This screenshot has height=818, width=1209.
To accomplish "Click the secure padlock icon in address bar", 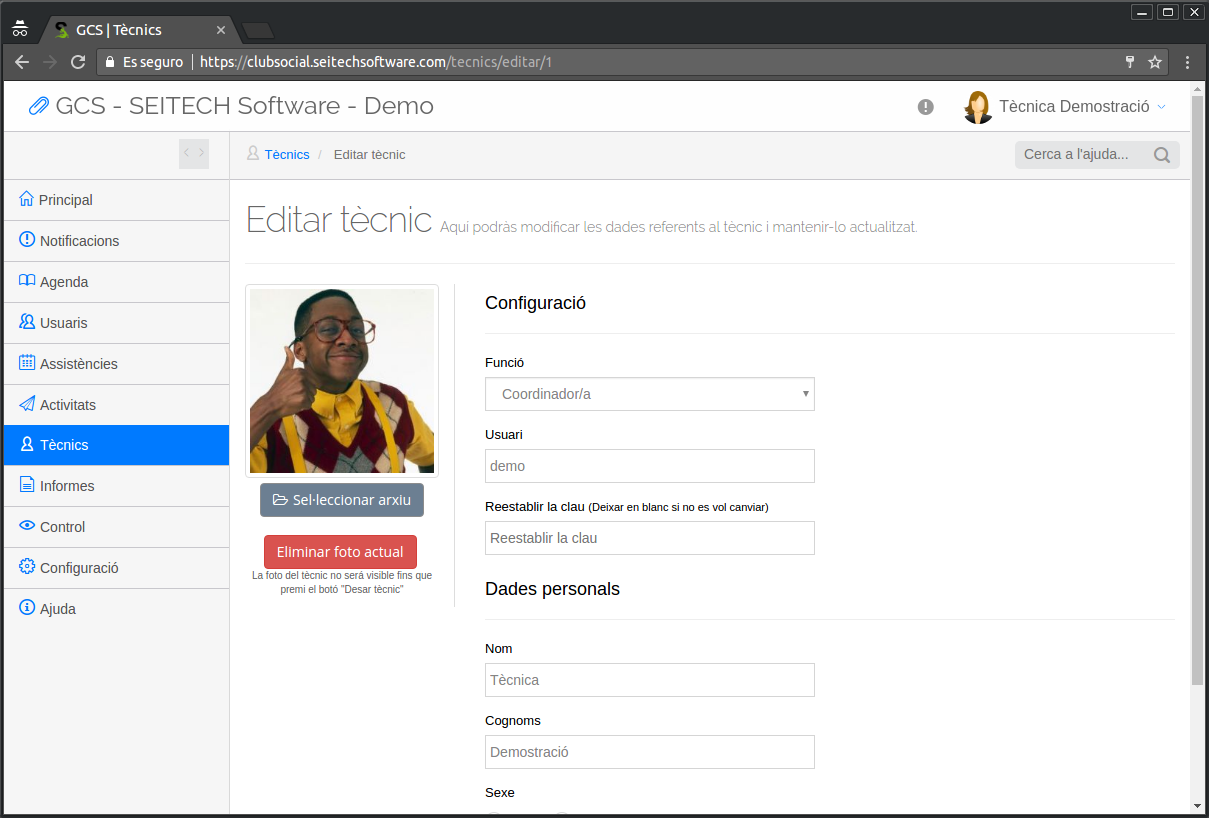I will pyautogui.click(x=111, y=62).
